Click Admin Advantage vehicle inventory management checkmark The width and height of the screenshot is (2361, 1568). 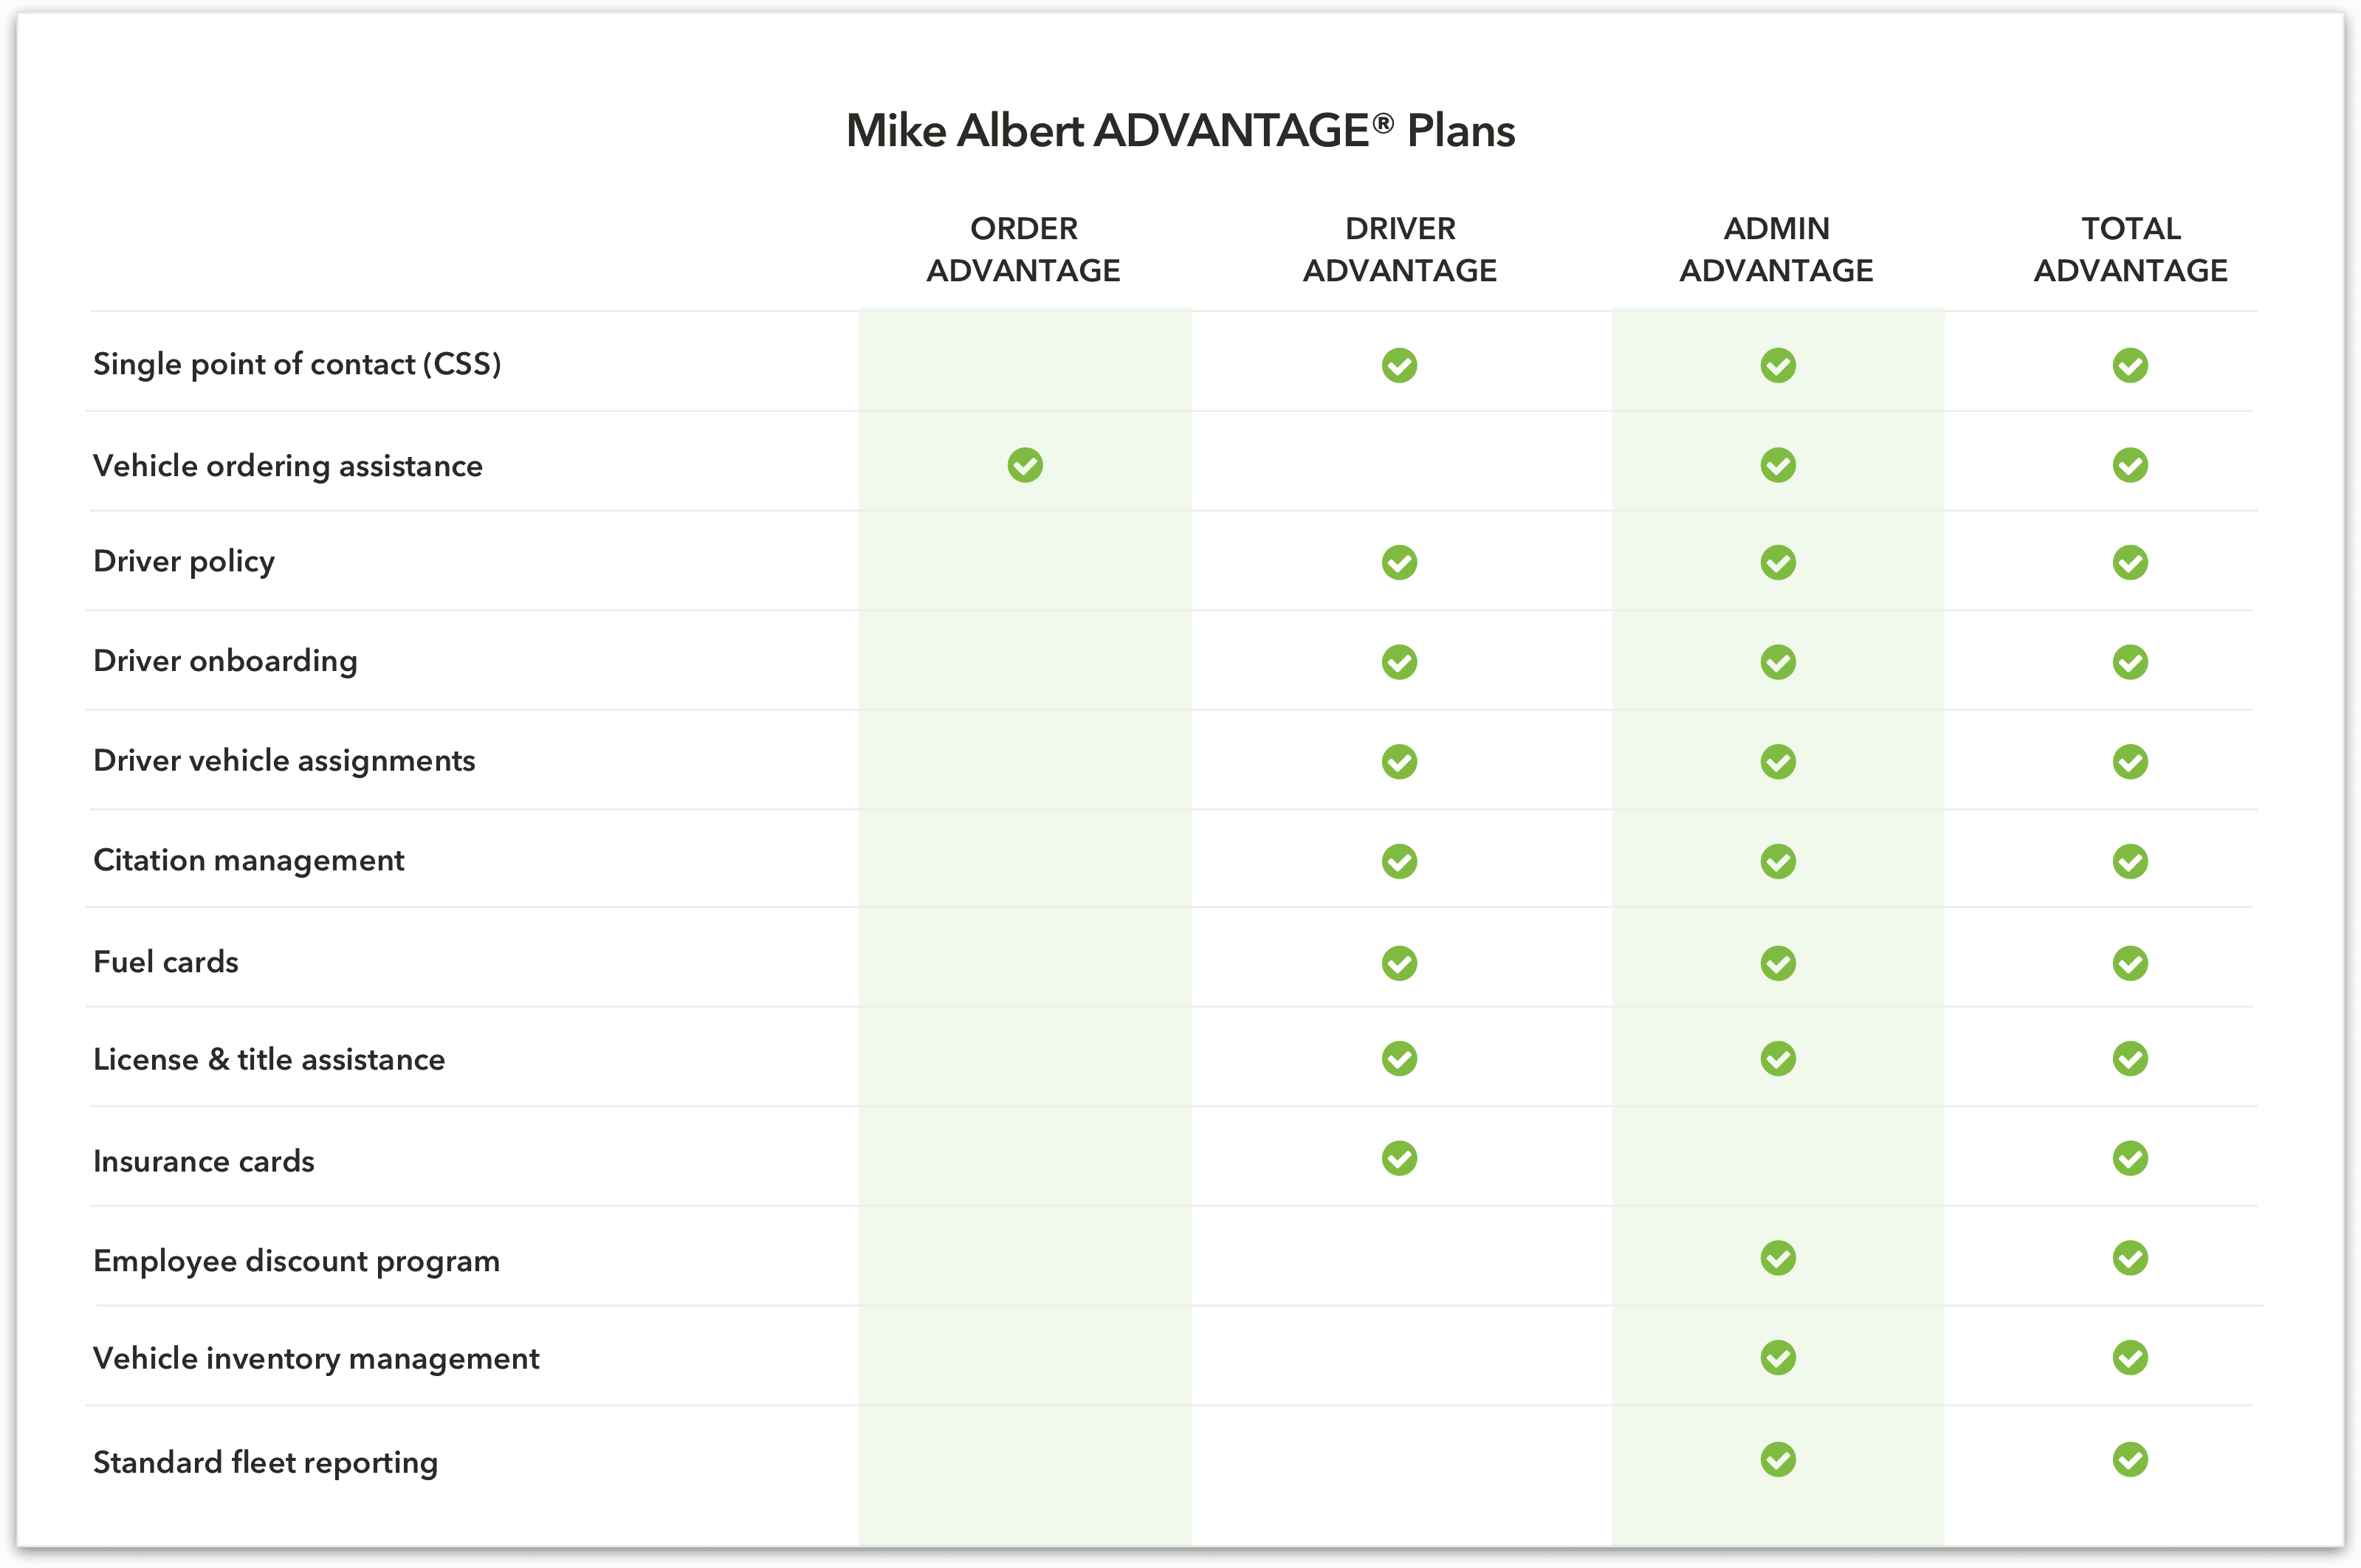(1778, 1358)
